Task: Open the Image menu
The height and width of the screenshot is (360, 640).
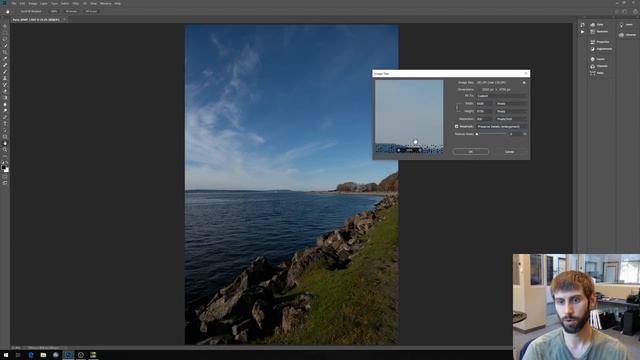Action: tap(33, 3)
